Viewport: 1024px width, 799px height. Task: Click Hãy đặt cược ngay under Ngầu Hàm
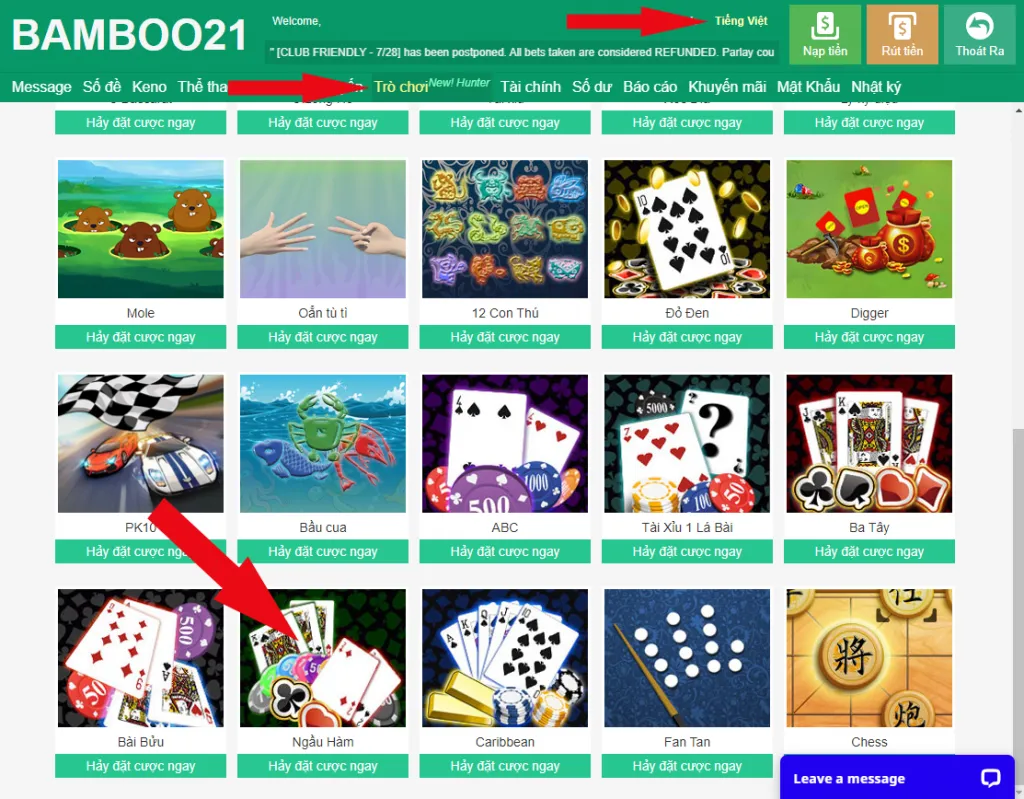pos(323,766)
